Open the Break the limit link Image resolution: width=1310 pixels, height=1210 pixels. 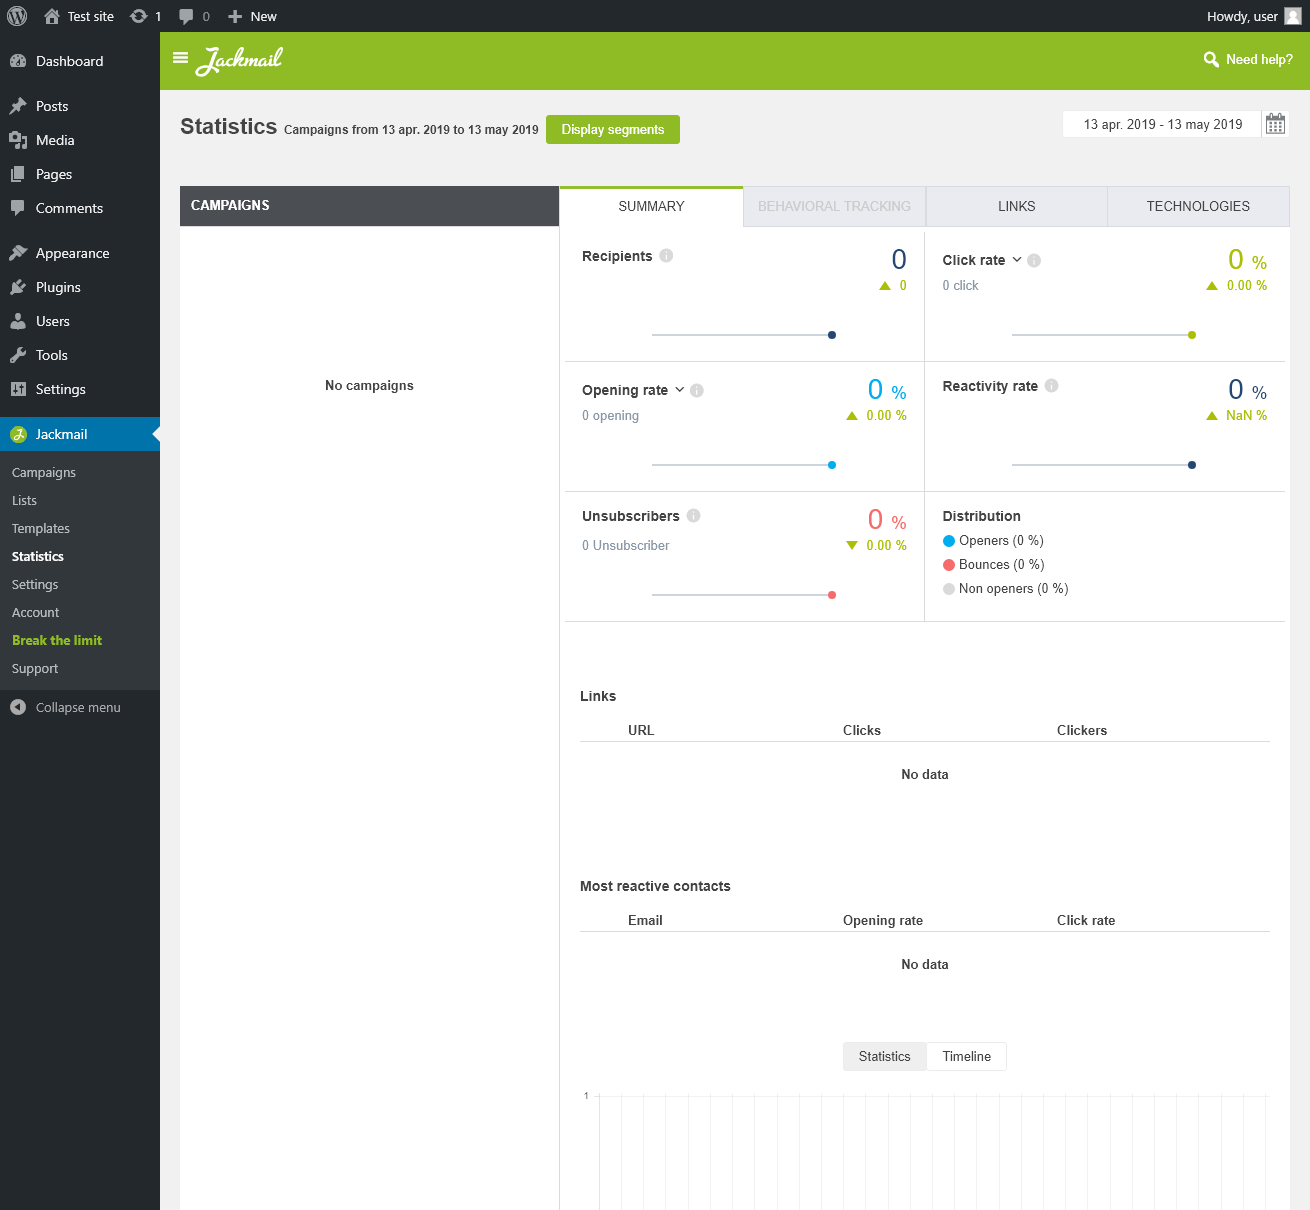point(57,640)
